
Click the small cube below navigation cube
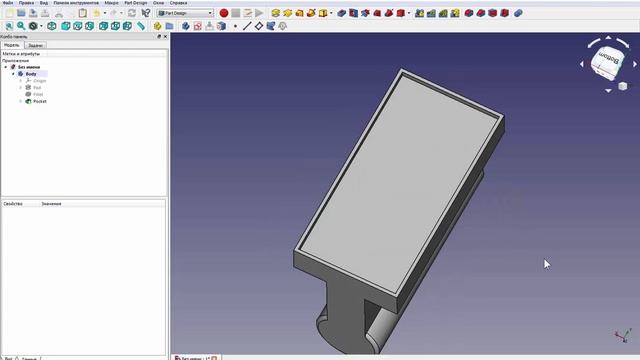click(622, 86)
